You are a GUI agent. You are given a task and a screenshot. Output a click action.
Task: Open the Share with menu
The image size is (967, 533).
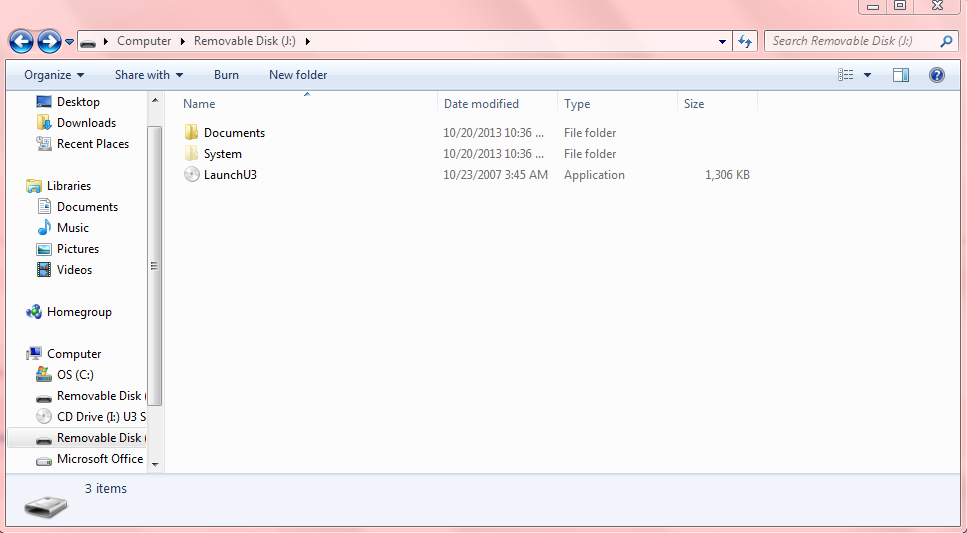149,75
